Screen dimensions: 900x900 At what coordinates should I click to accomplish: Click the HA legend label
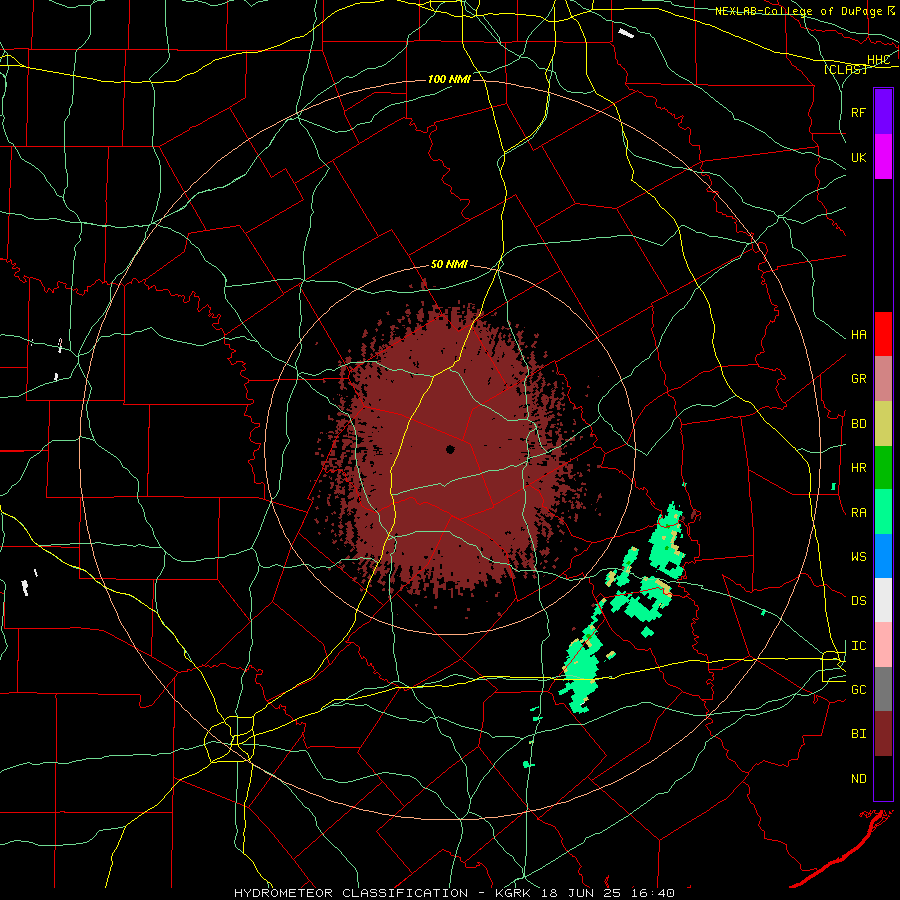[x=858, y=335]
